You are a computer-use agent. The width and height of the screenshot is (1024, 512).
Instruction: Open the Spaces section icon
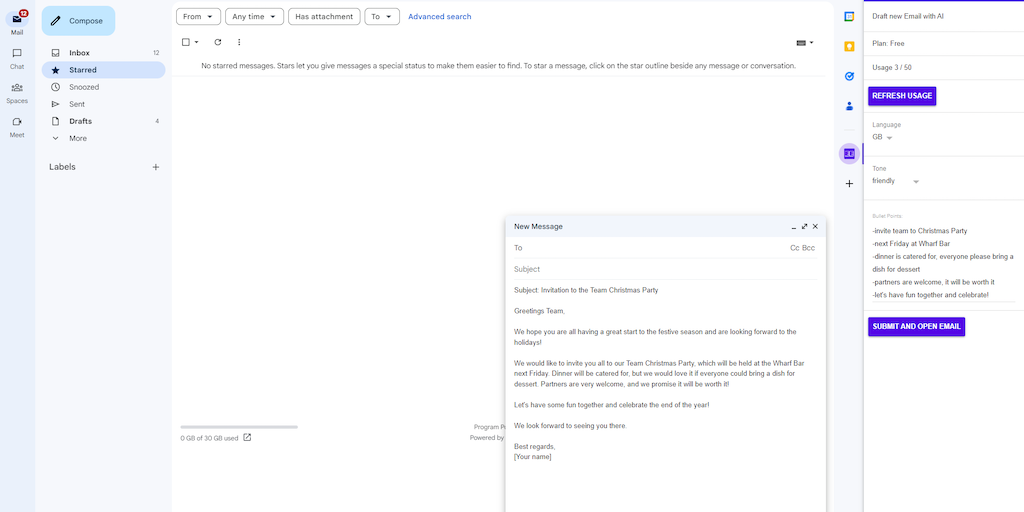(x=17, y=88)
